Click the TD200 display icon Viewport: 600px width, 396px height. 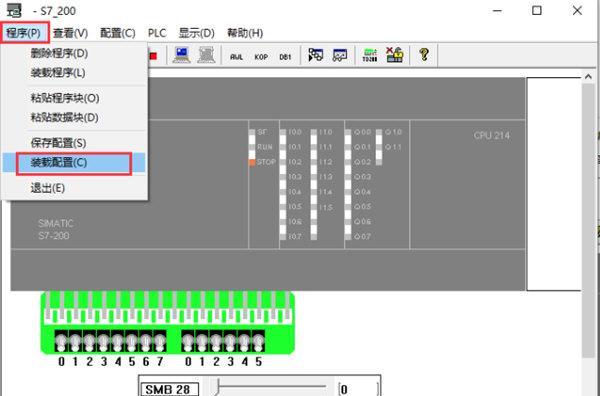point(370,55)
